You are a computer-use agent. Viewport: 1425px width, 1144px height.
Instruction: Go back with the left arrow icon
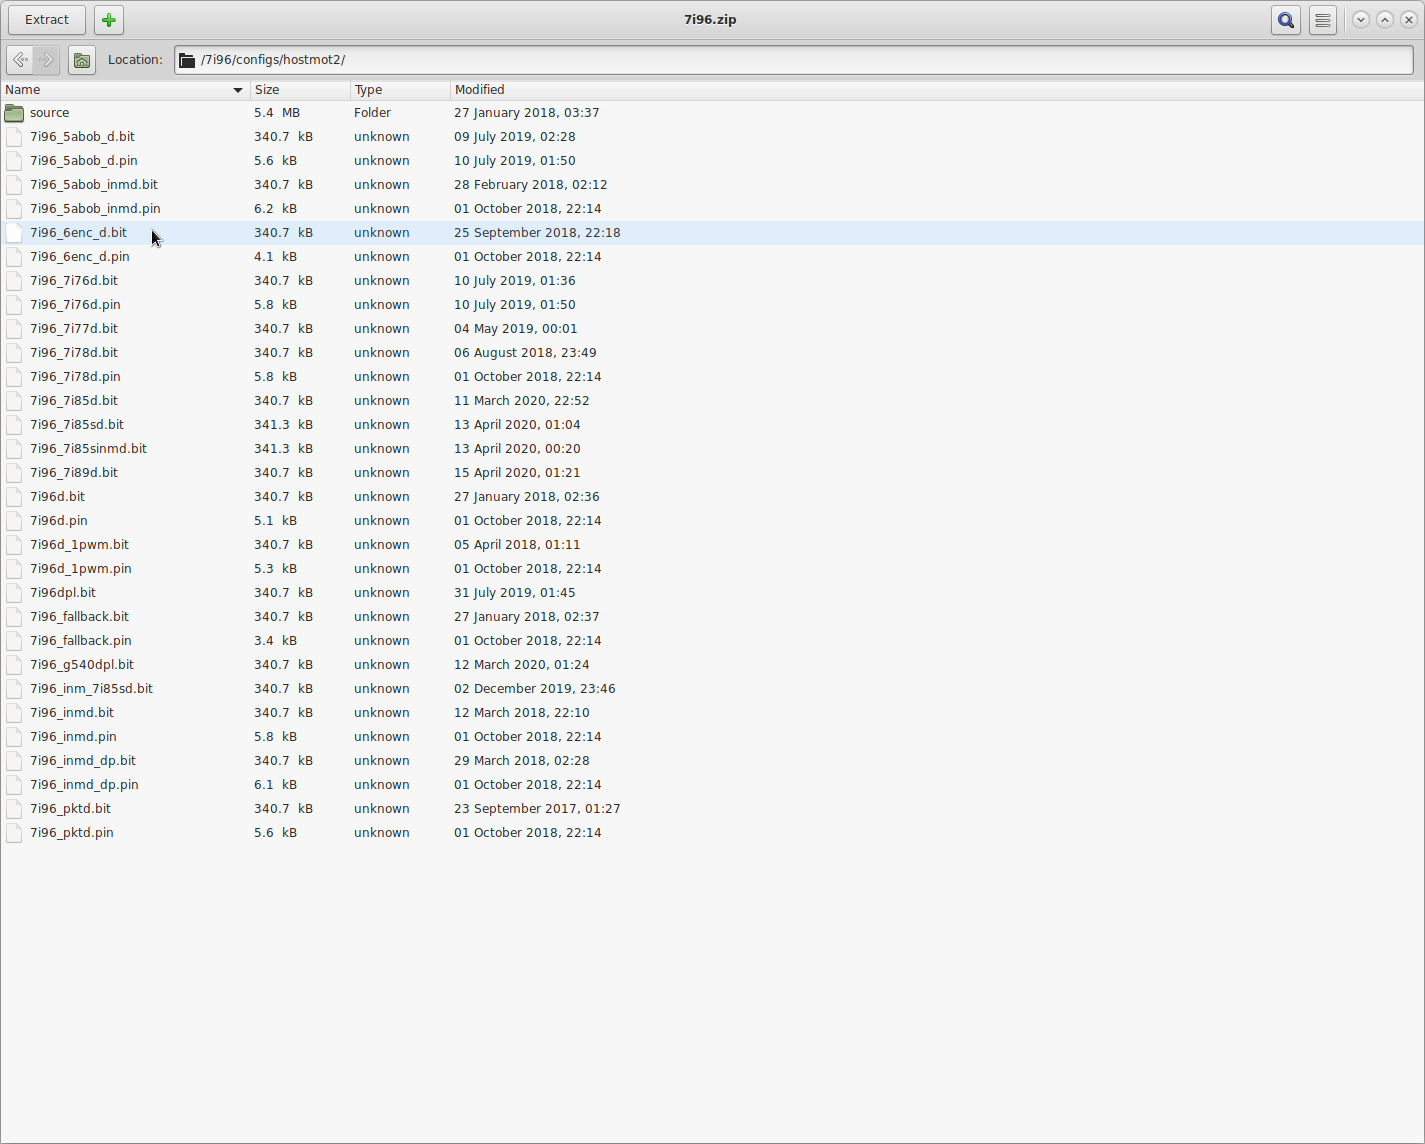tap(20, 60)
